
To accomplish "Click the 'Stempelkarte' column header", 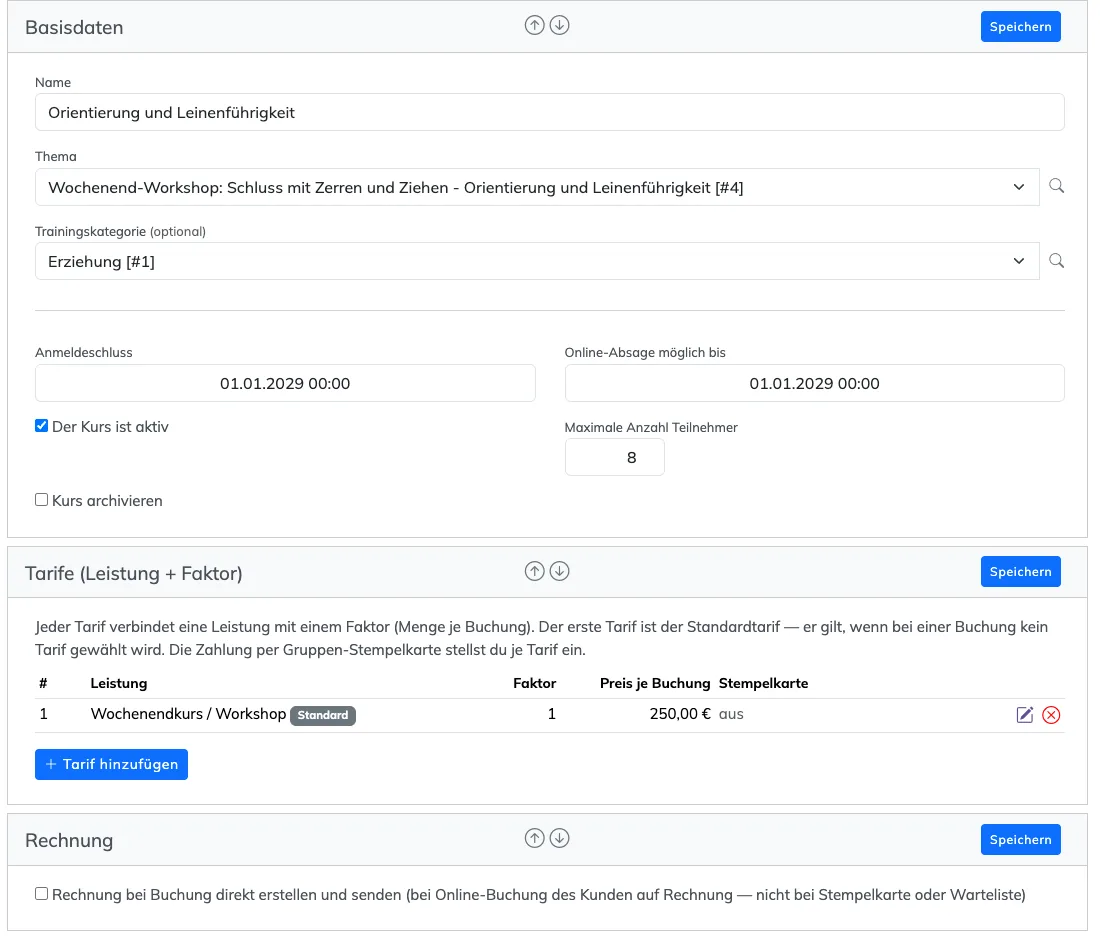I will [x=763, y=683].
